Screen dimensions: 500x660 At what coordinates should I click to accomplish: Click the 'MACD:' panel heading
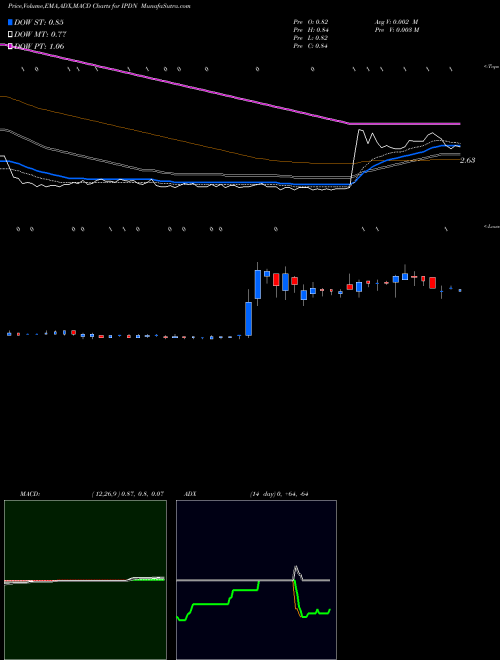30,494
